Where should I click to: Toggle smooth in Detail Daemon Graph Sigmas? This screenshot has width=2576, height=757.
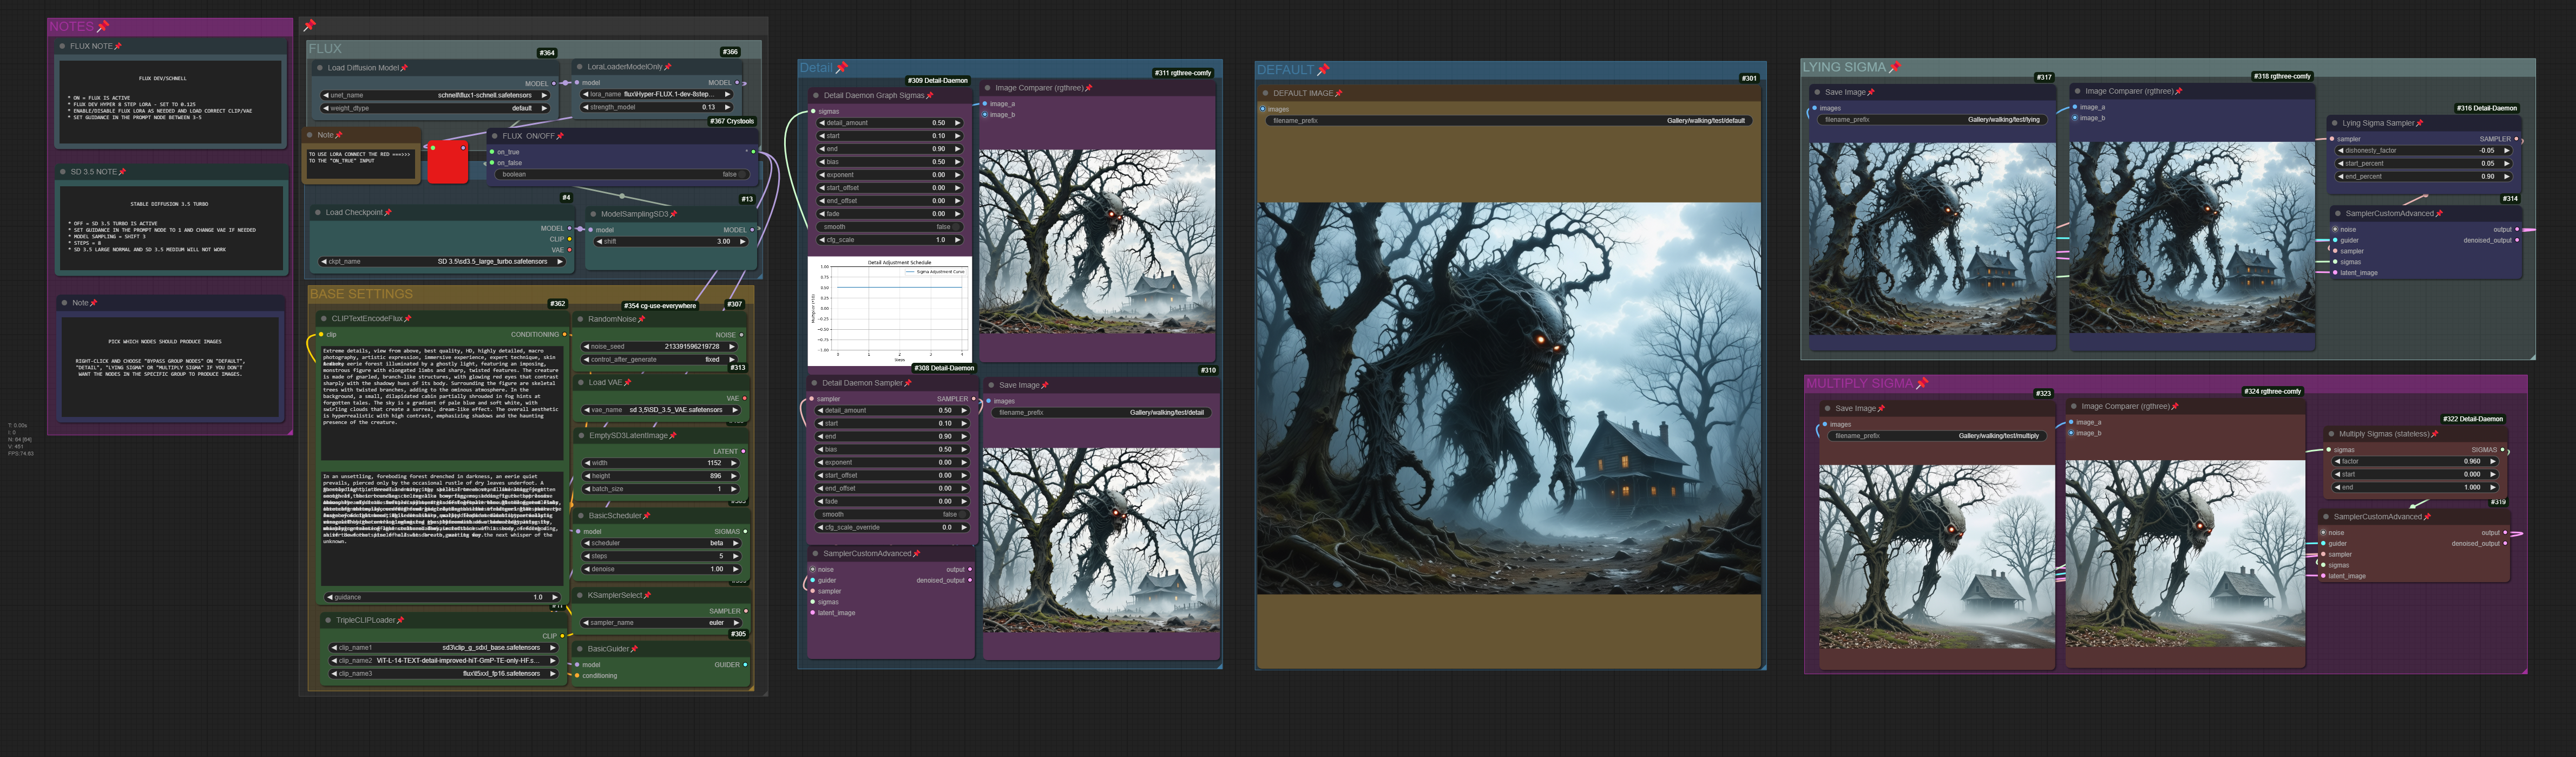pyautogui.click(x=890, y=227)
